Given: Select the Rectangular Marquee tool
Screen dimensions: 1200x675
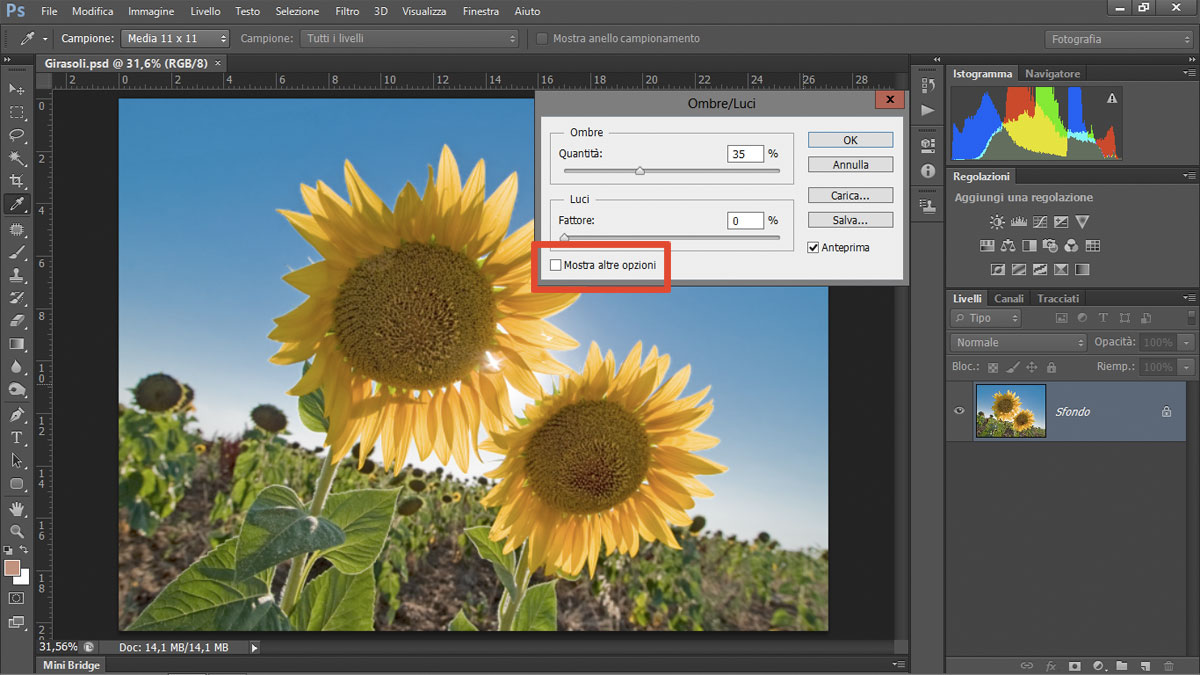Looking at the screenshot, I should [x=17, y=112].
